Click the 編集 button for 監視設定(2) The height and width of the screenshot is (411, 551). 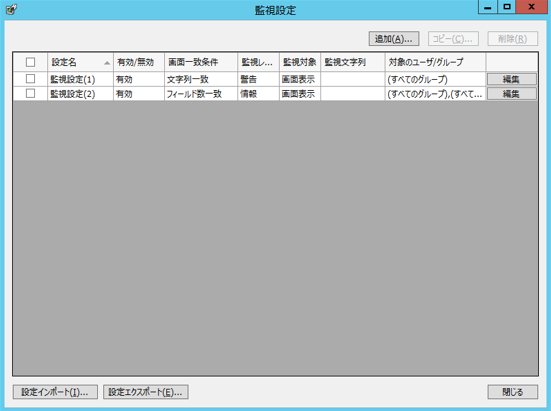[511, 94]
